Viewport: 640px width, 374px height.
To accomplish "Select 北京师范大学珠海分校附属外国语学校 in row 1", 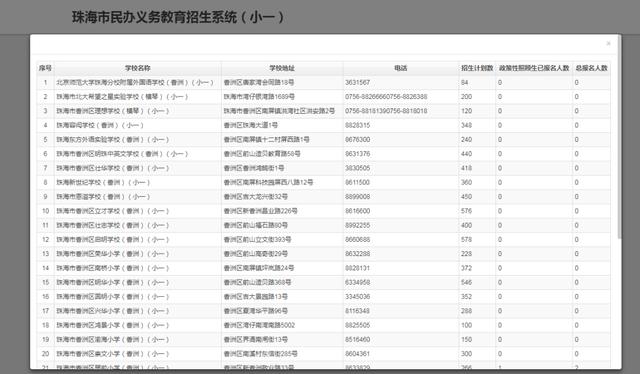I will 135,82.
